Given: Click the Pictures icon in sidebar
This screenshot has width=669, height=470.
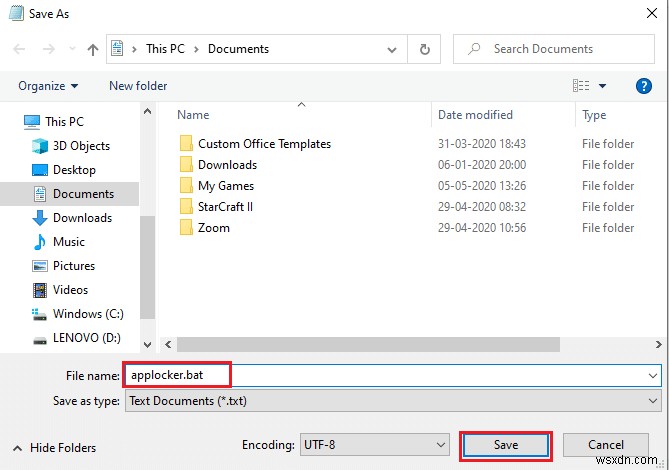Looking at the screenshot, I should pyautogui.click(x=40, y=266).
